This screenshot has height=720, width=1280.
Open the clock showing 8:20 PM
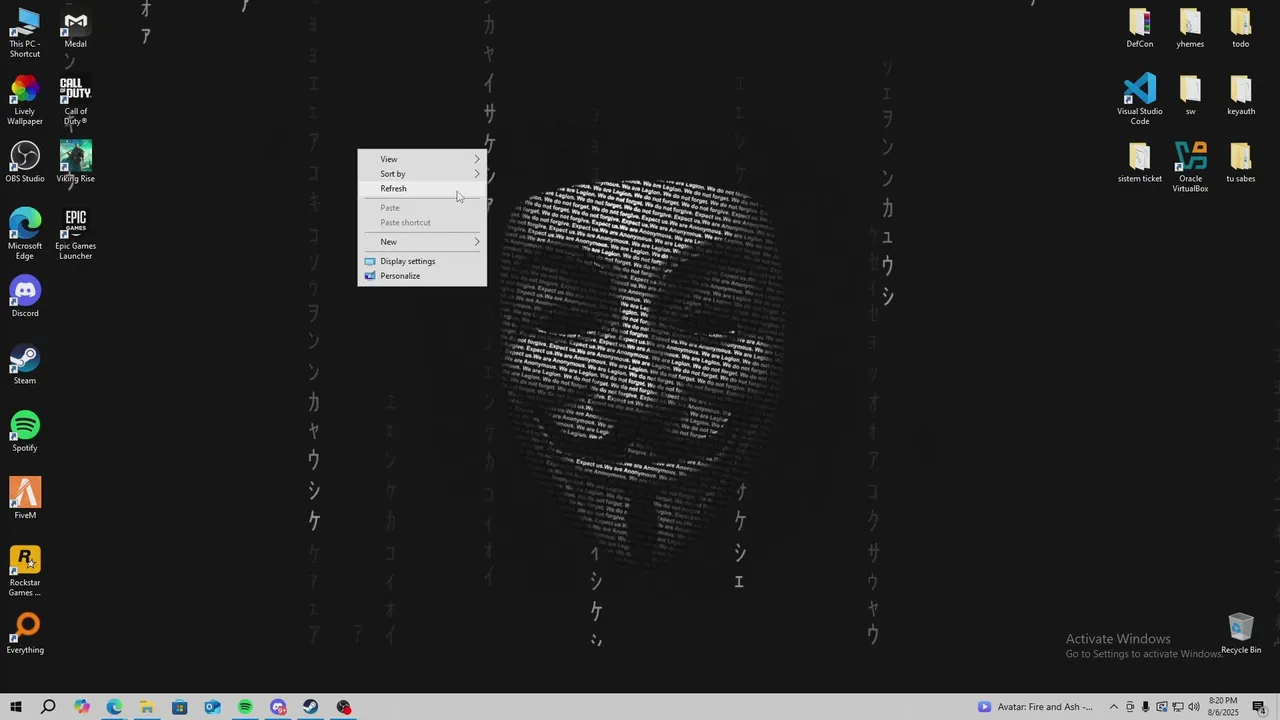(1223, 707)
